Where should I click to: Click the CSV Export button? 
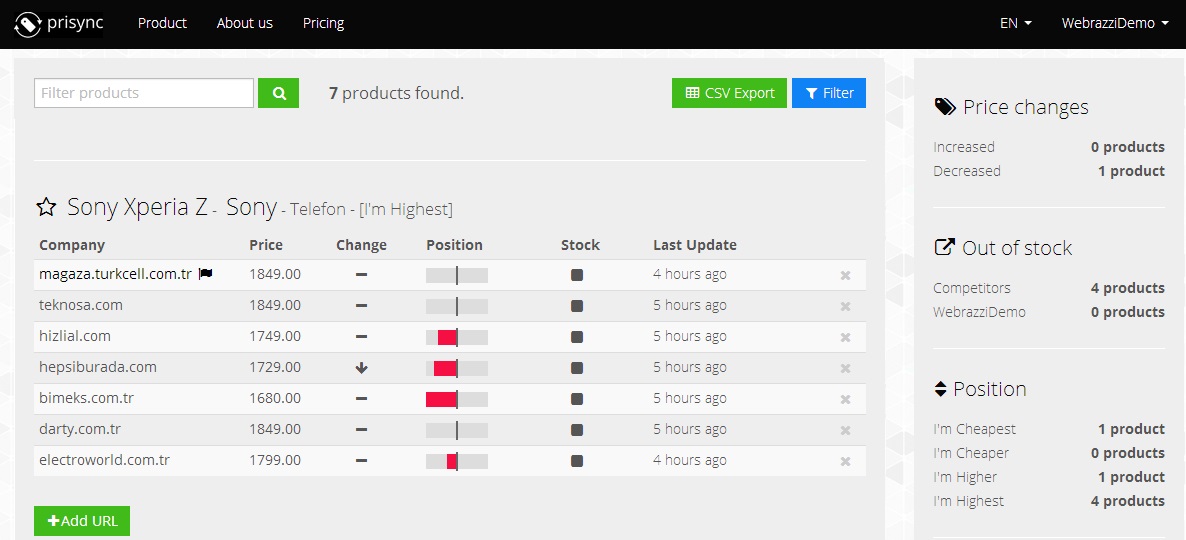(729, 93)
